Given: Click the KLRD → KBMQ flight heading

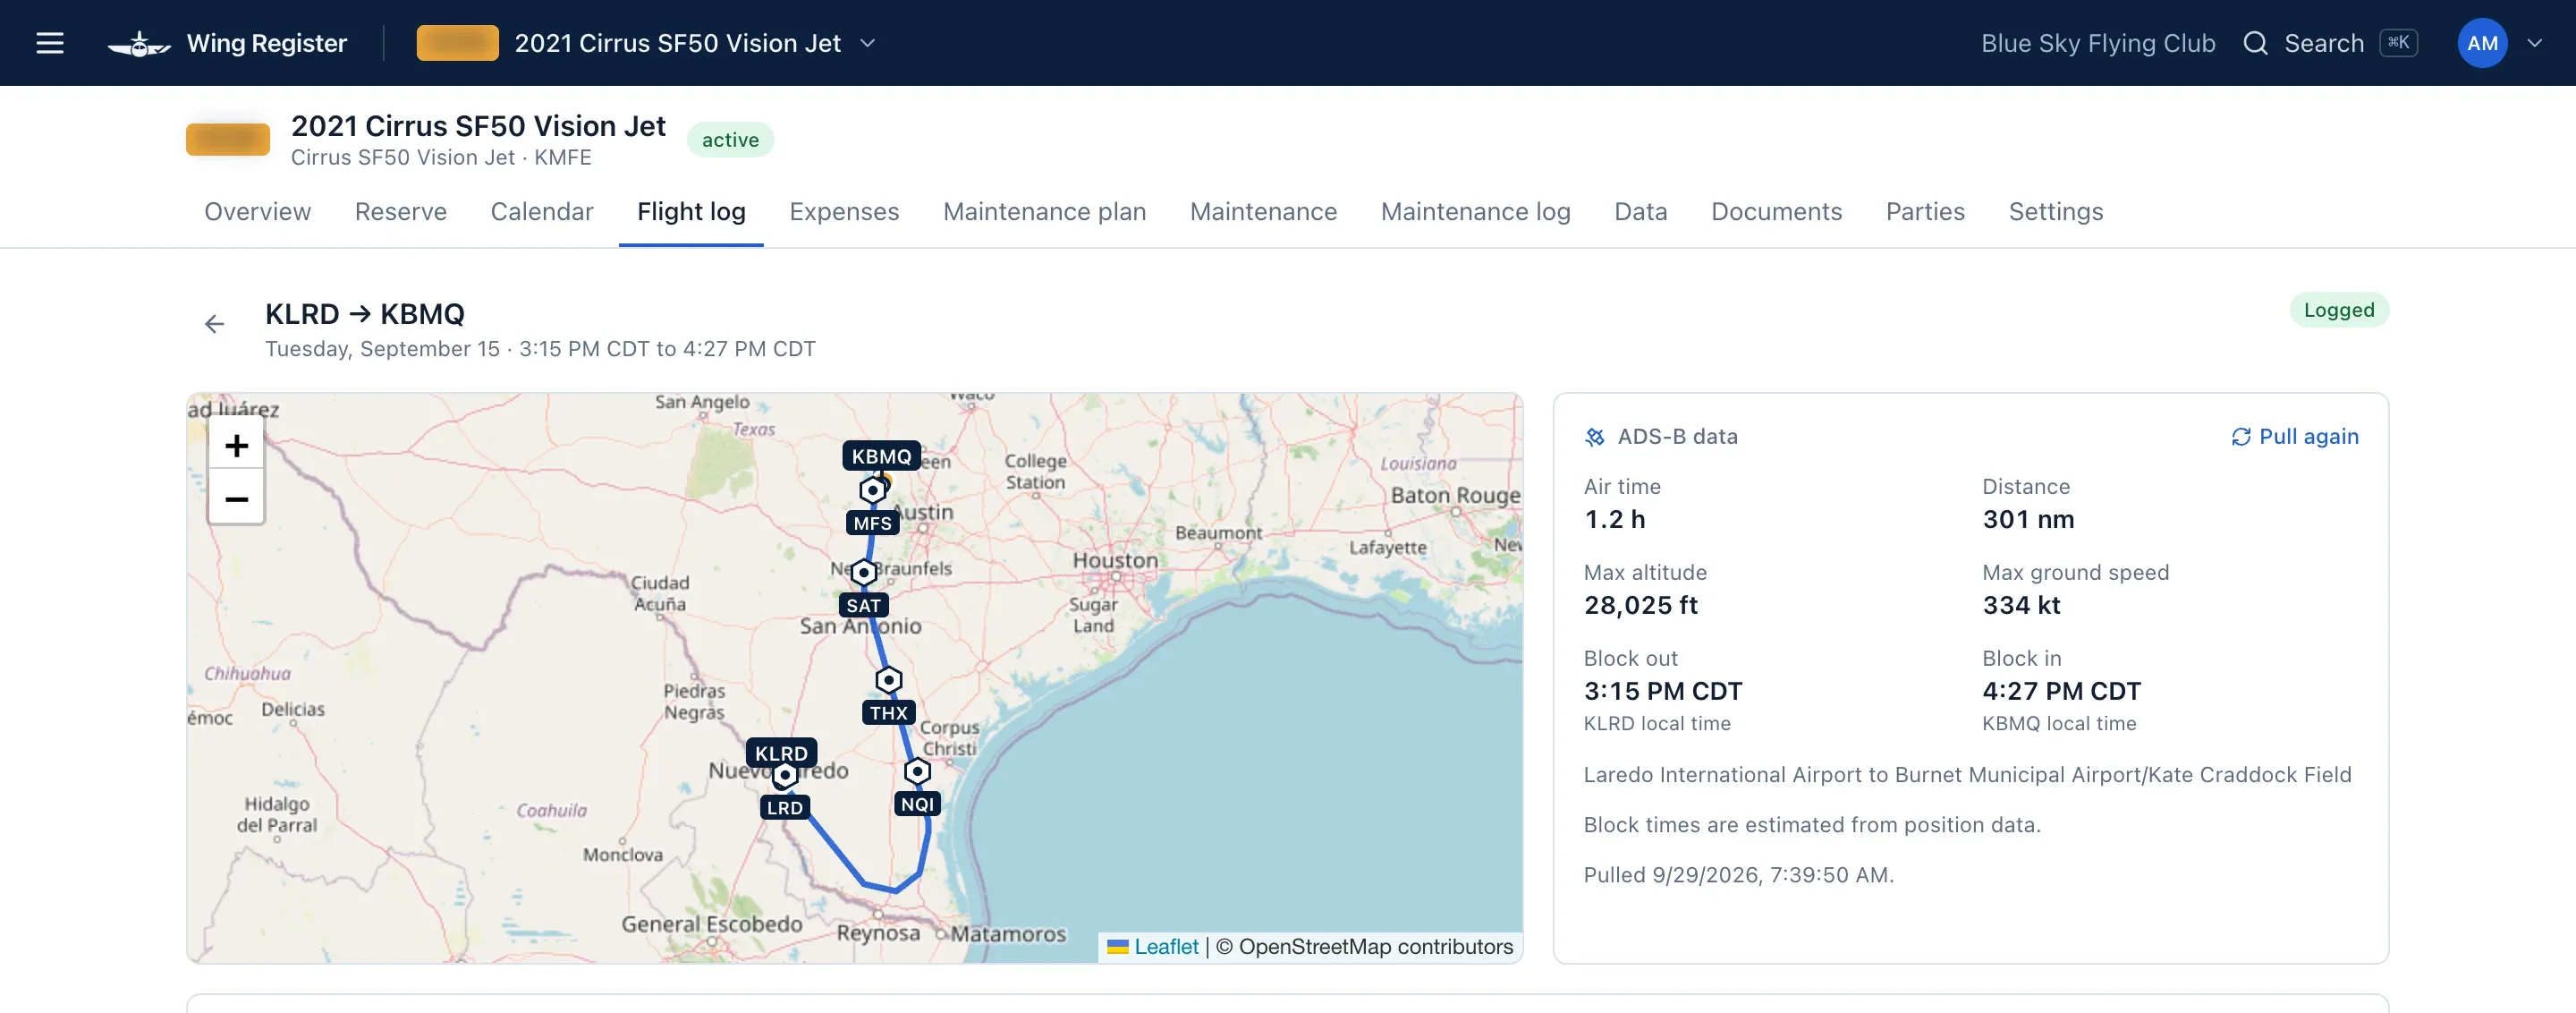Looking at the screenshot, I should coord(365,314).
